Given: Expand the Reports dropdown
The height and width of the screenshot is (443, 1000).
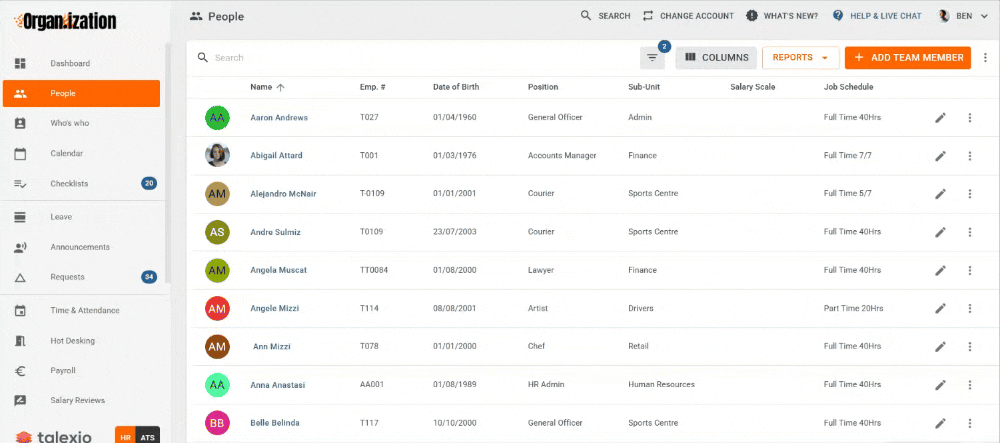Looking at the screenshot, I should [800, 58].
